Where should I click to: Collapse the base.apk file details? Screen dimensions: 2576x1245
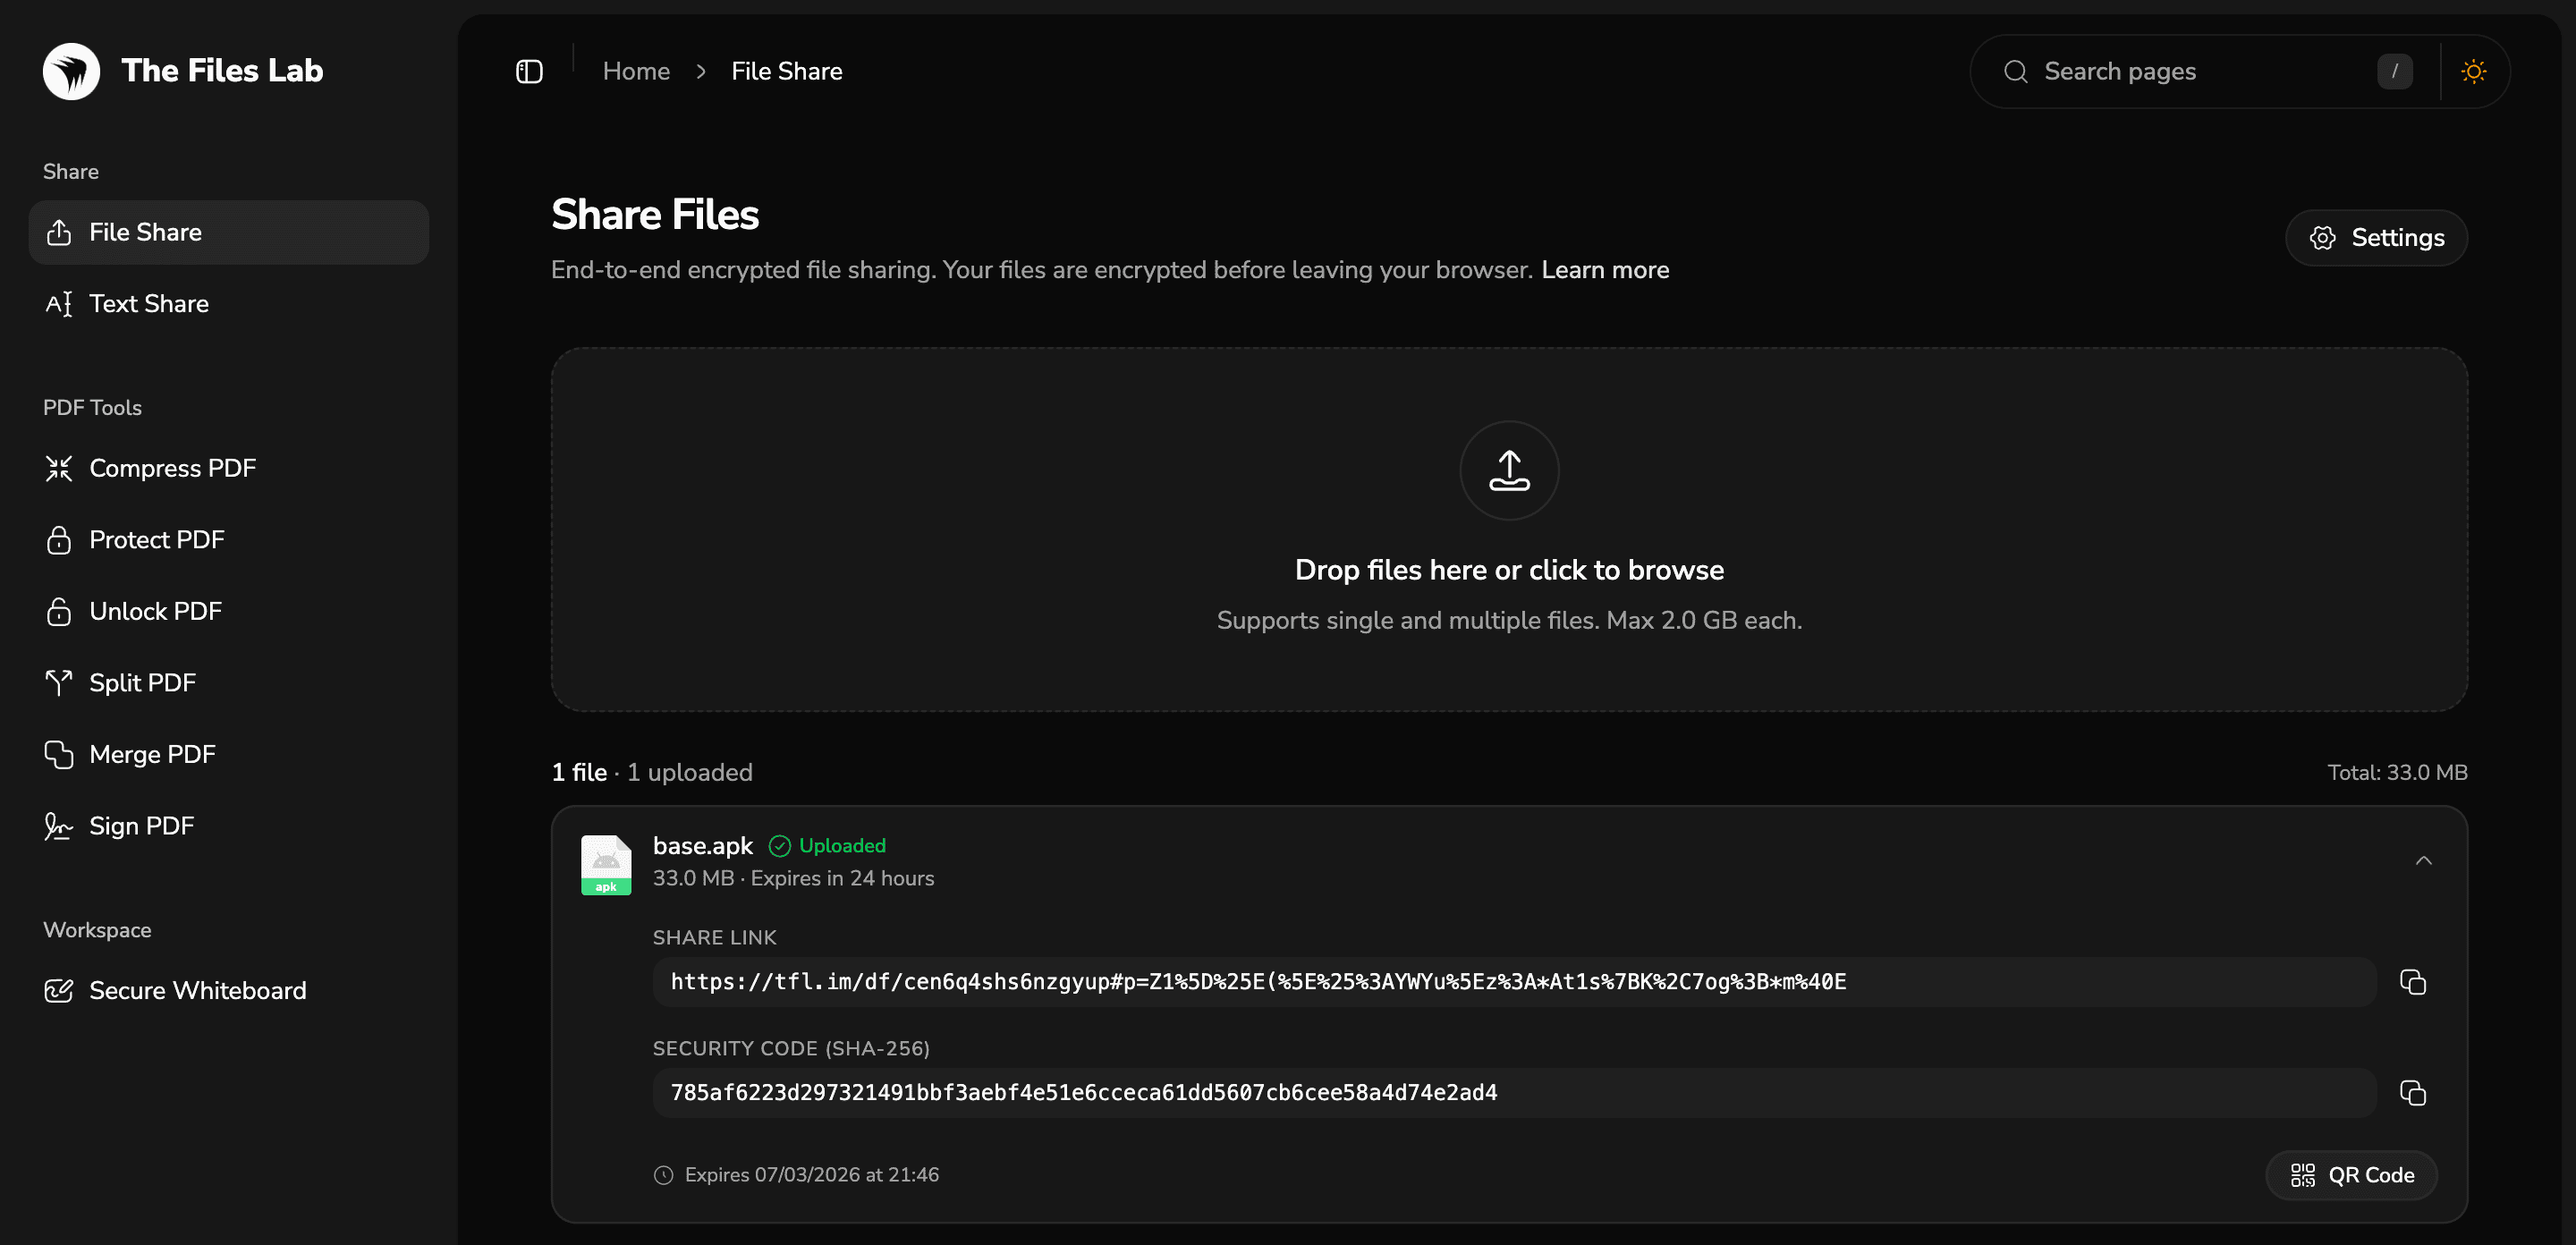coord(2424,861)
